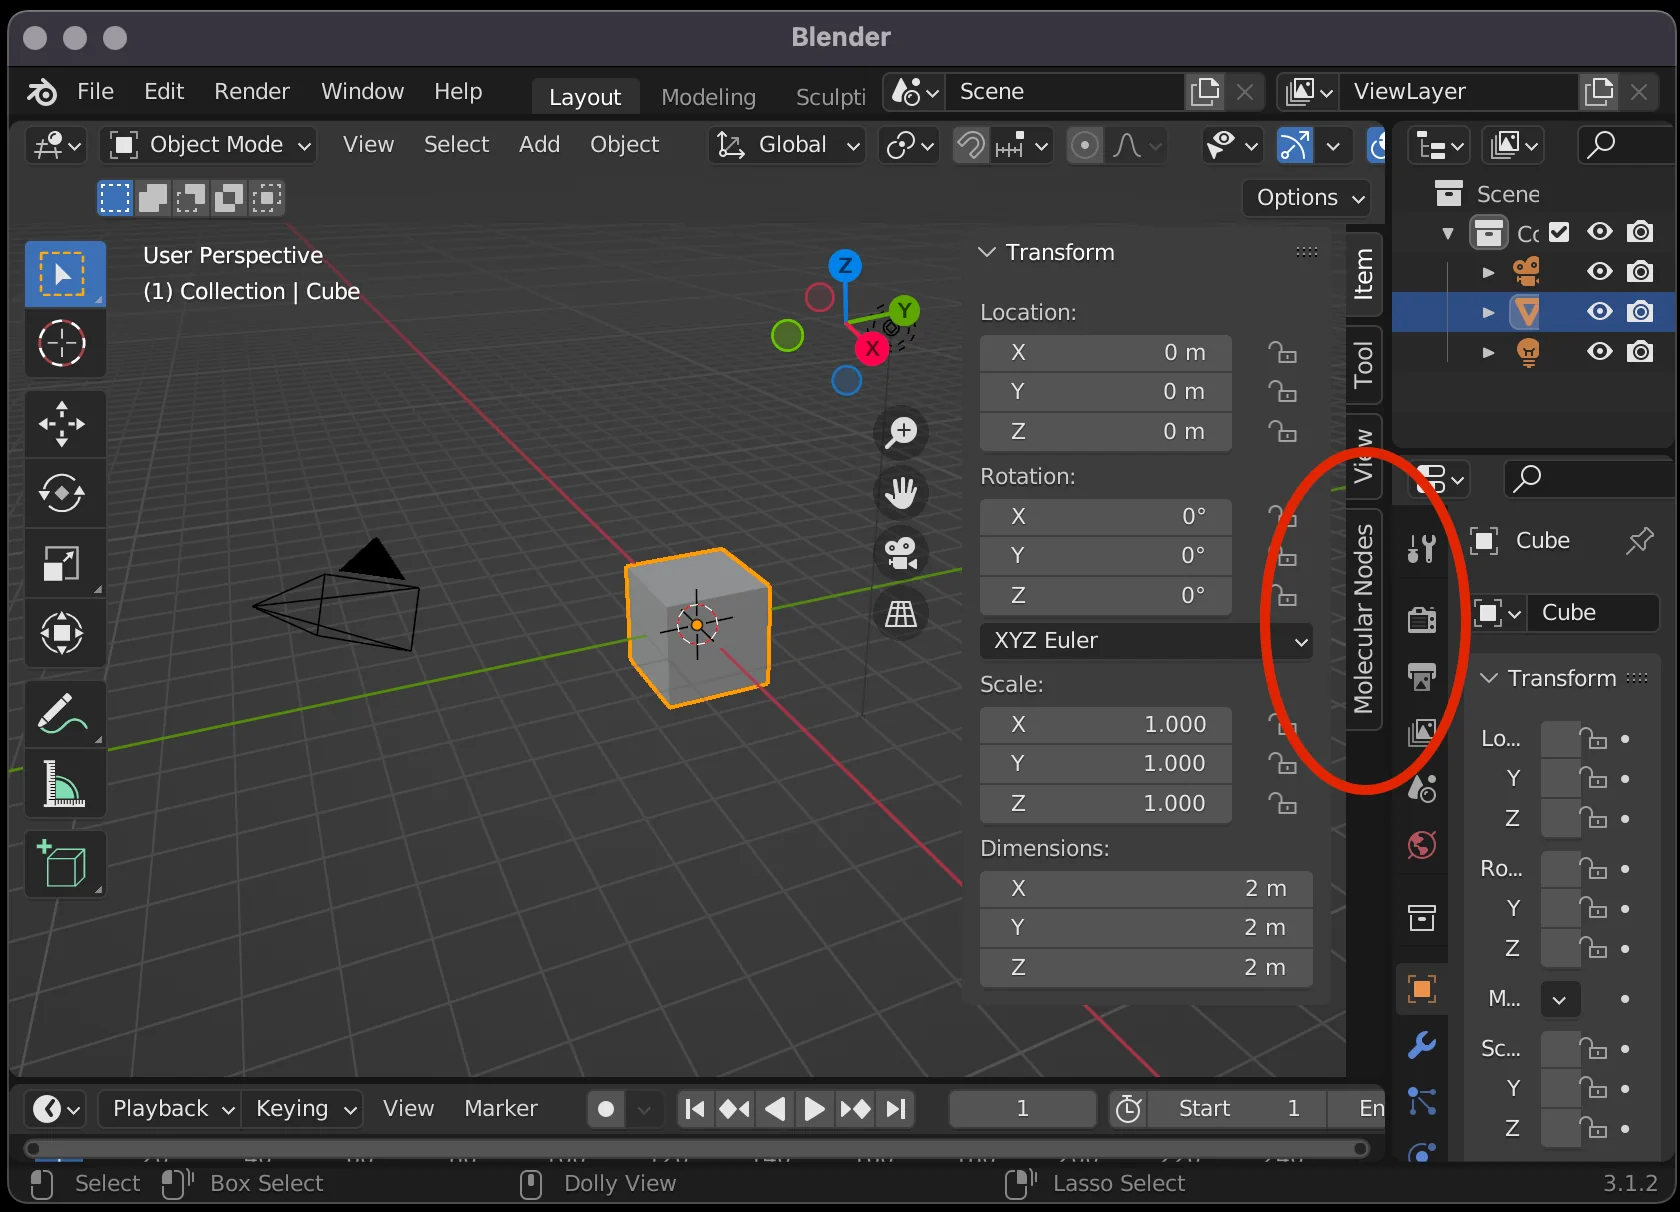The height and width of the screenshot is (1212, 1680).
Task: Jump to the first frame
Action: [695, 1109]
